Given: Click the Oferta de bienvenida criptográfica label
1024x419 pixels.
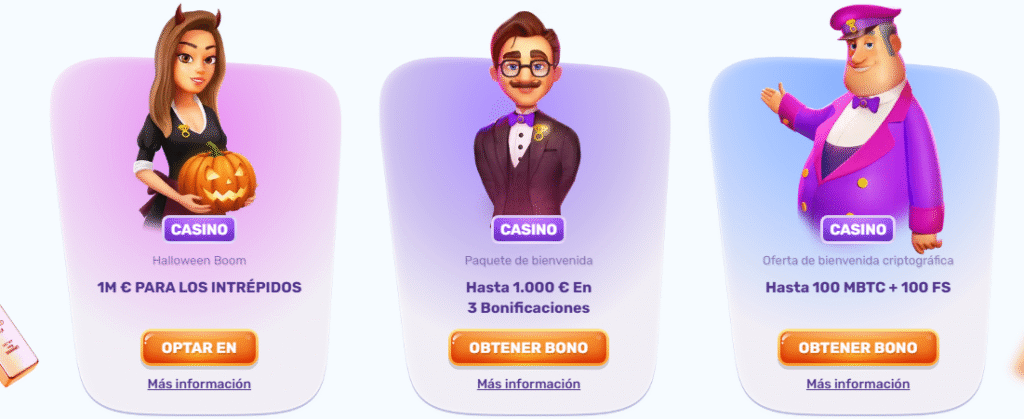Looking at the screenshot, I should click(x=857, y=261).
